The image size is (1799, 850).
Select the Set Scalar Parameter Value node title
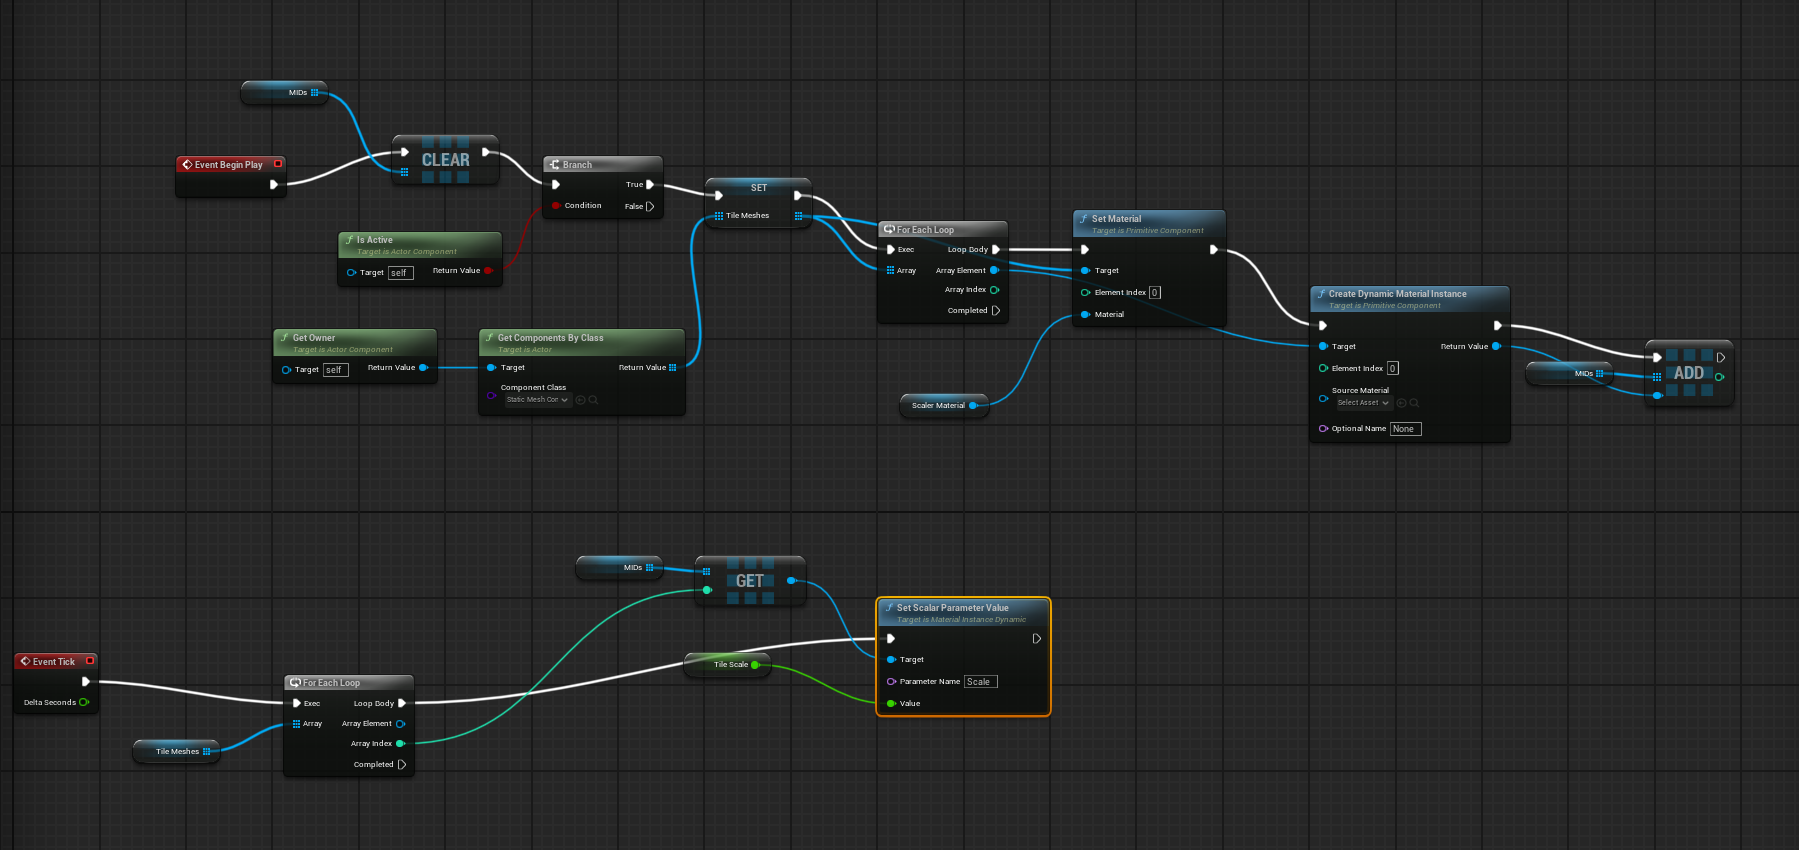click(952, 608)
